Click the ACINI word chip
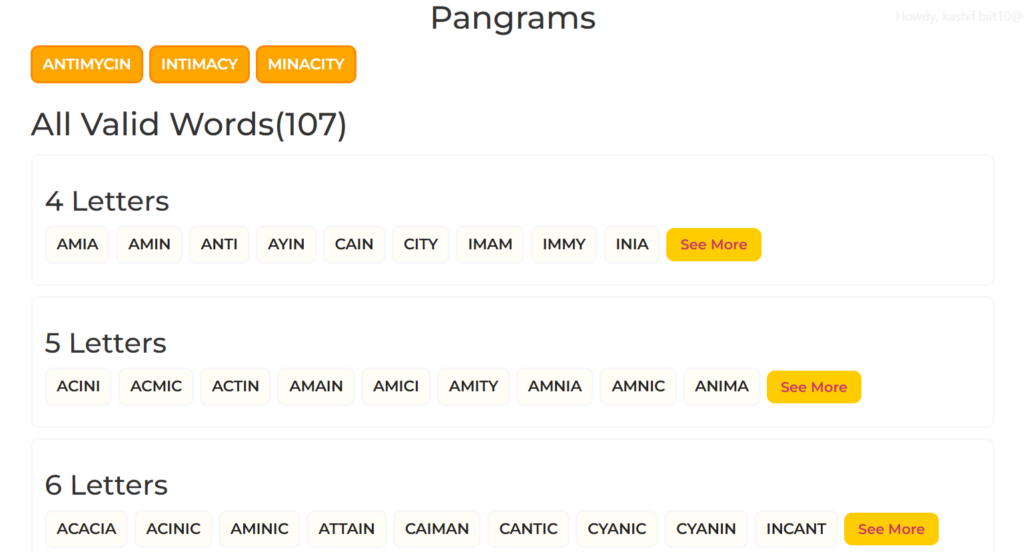The width and height of the screenshot is (1024, 552). tap(78, 386)
